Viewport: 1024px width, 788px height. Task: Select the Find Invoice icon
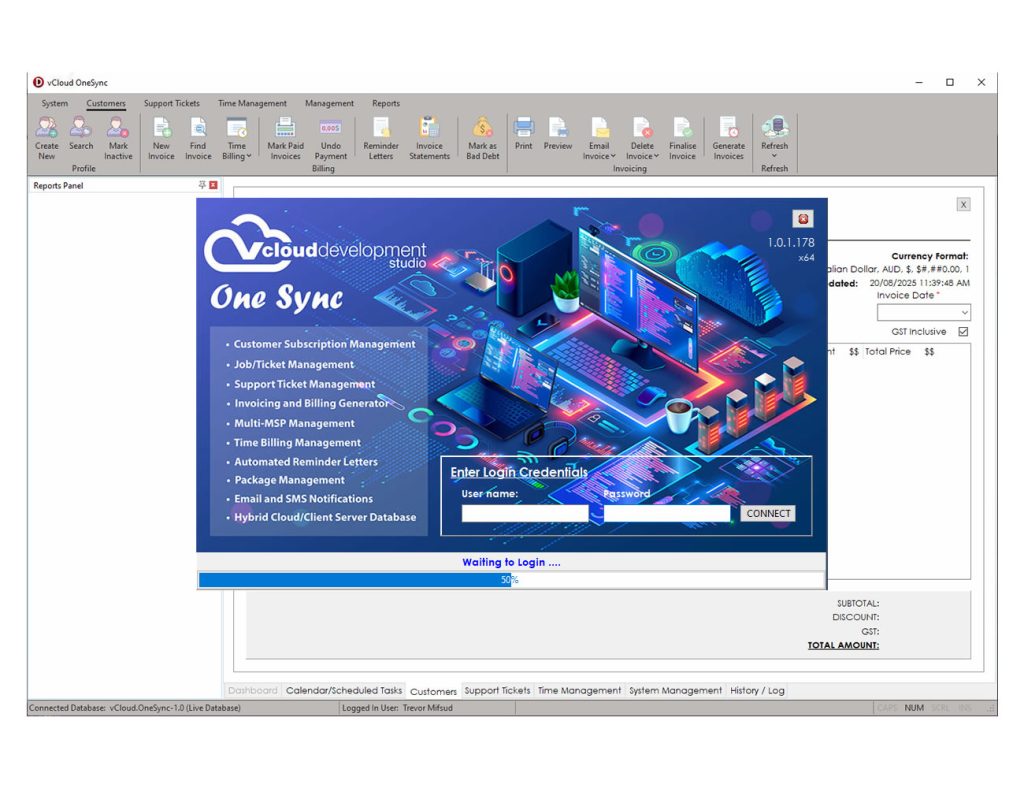198,129
